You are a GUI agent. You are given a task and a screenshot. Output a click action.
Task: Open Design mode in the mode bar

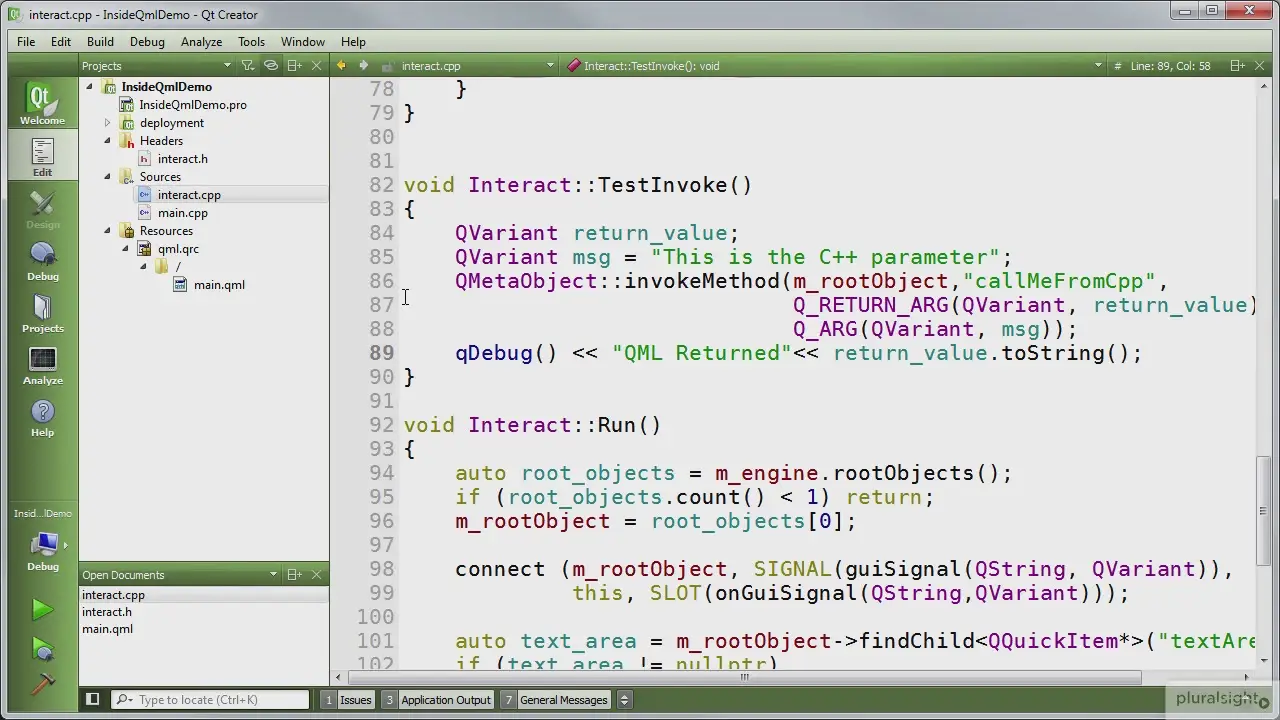[42, 209]
